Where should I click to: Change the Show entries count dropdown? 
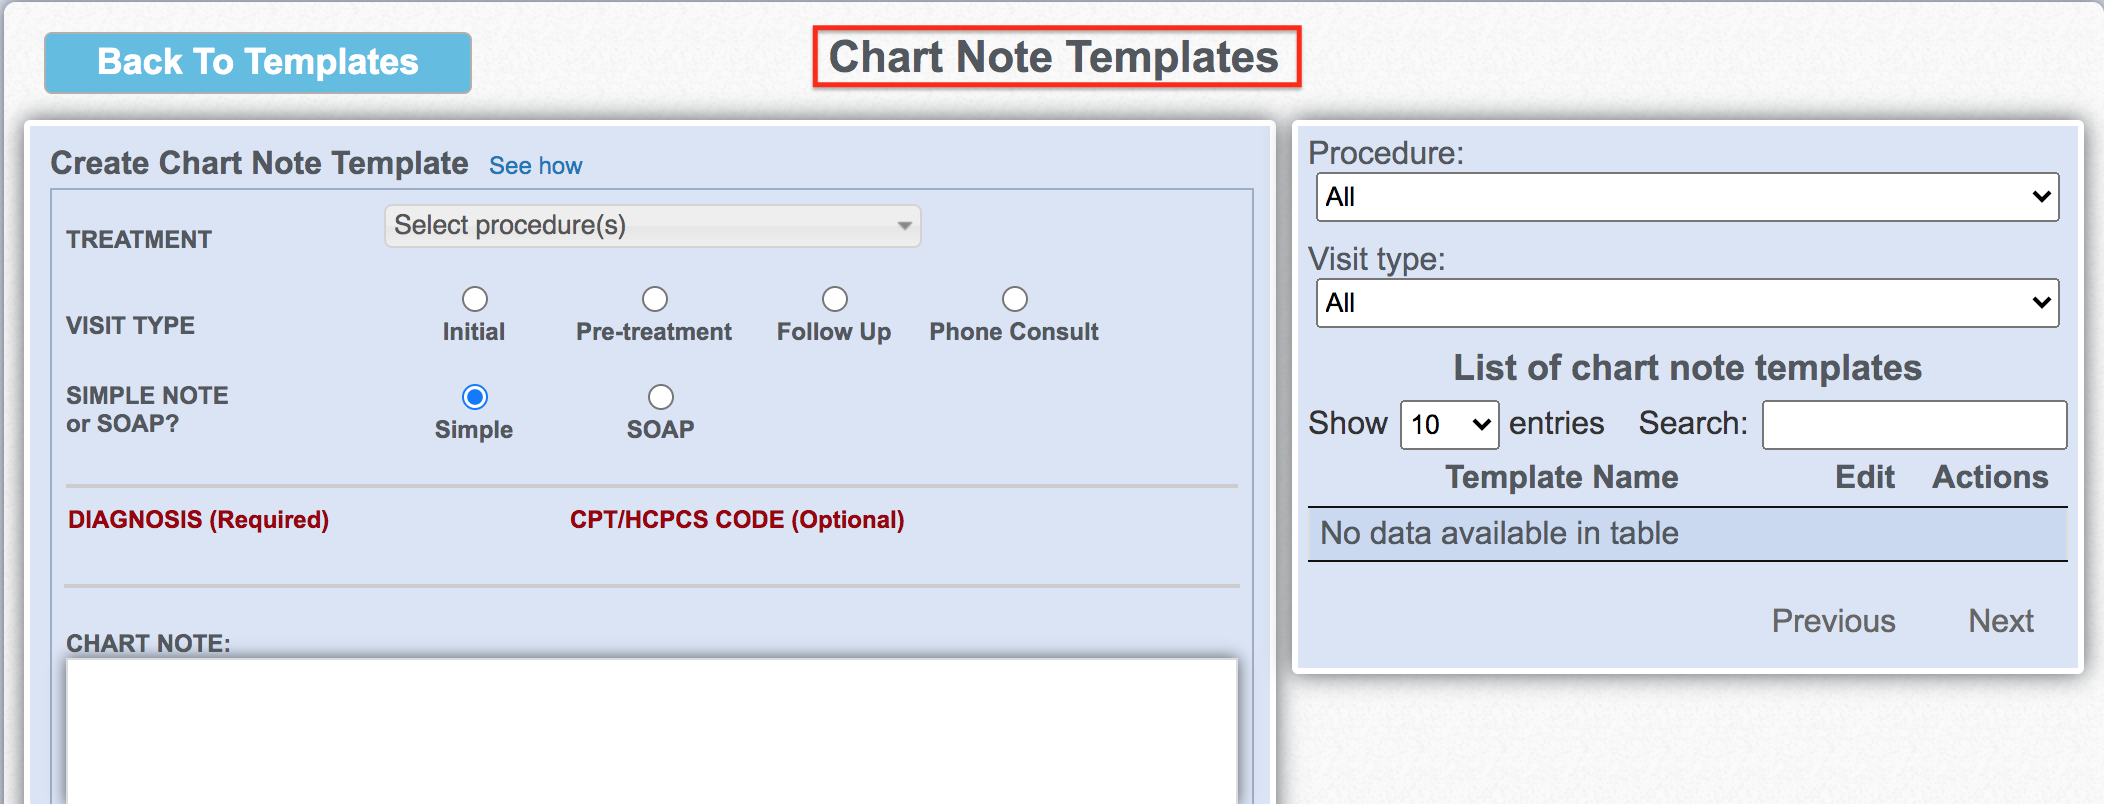[x=1449, y=425]
